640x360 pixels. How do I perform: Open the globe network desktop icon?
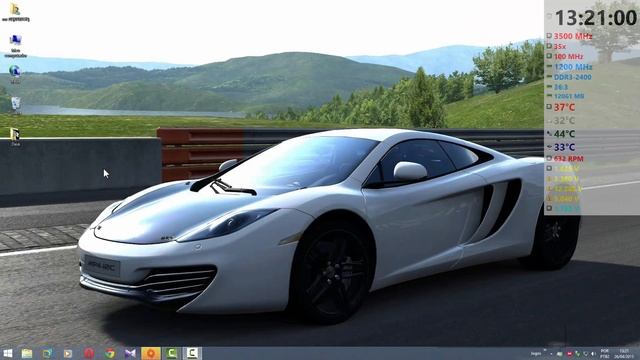tap(15, 71)
